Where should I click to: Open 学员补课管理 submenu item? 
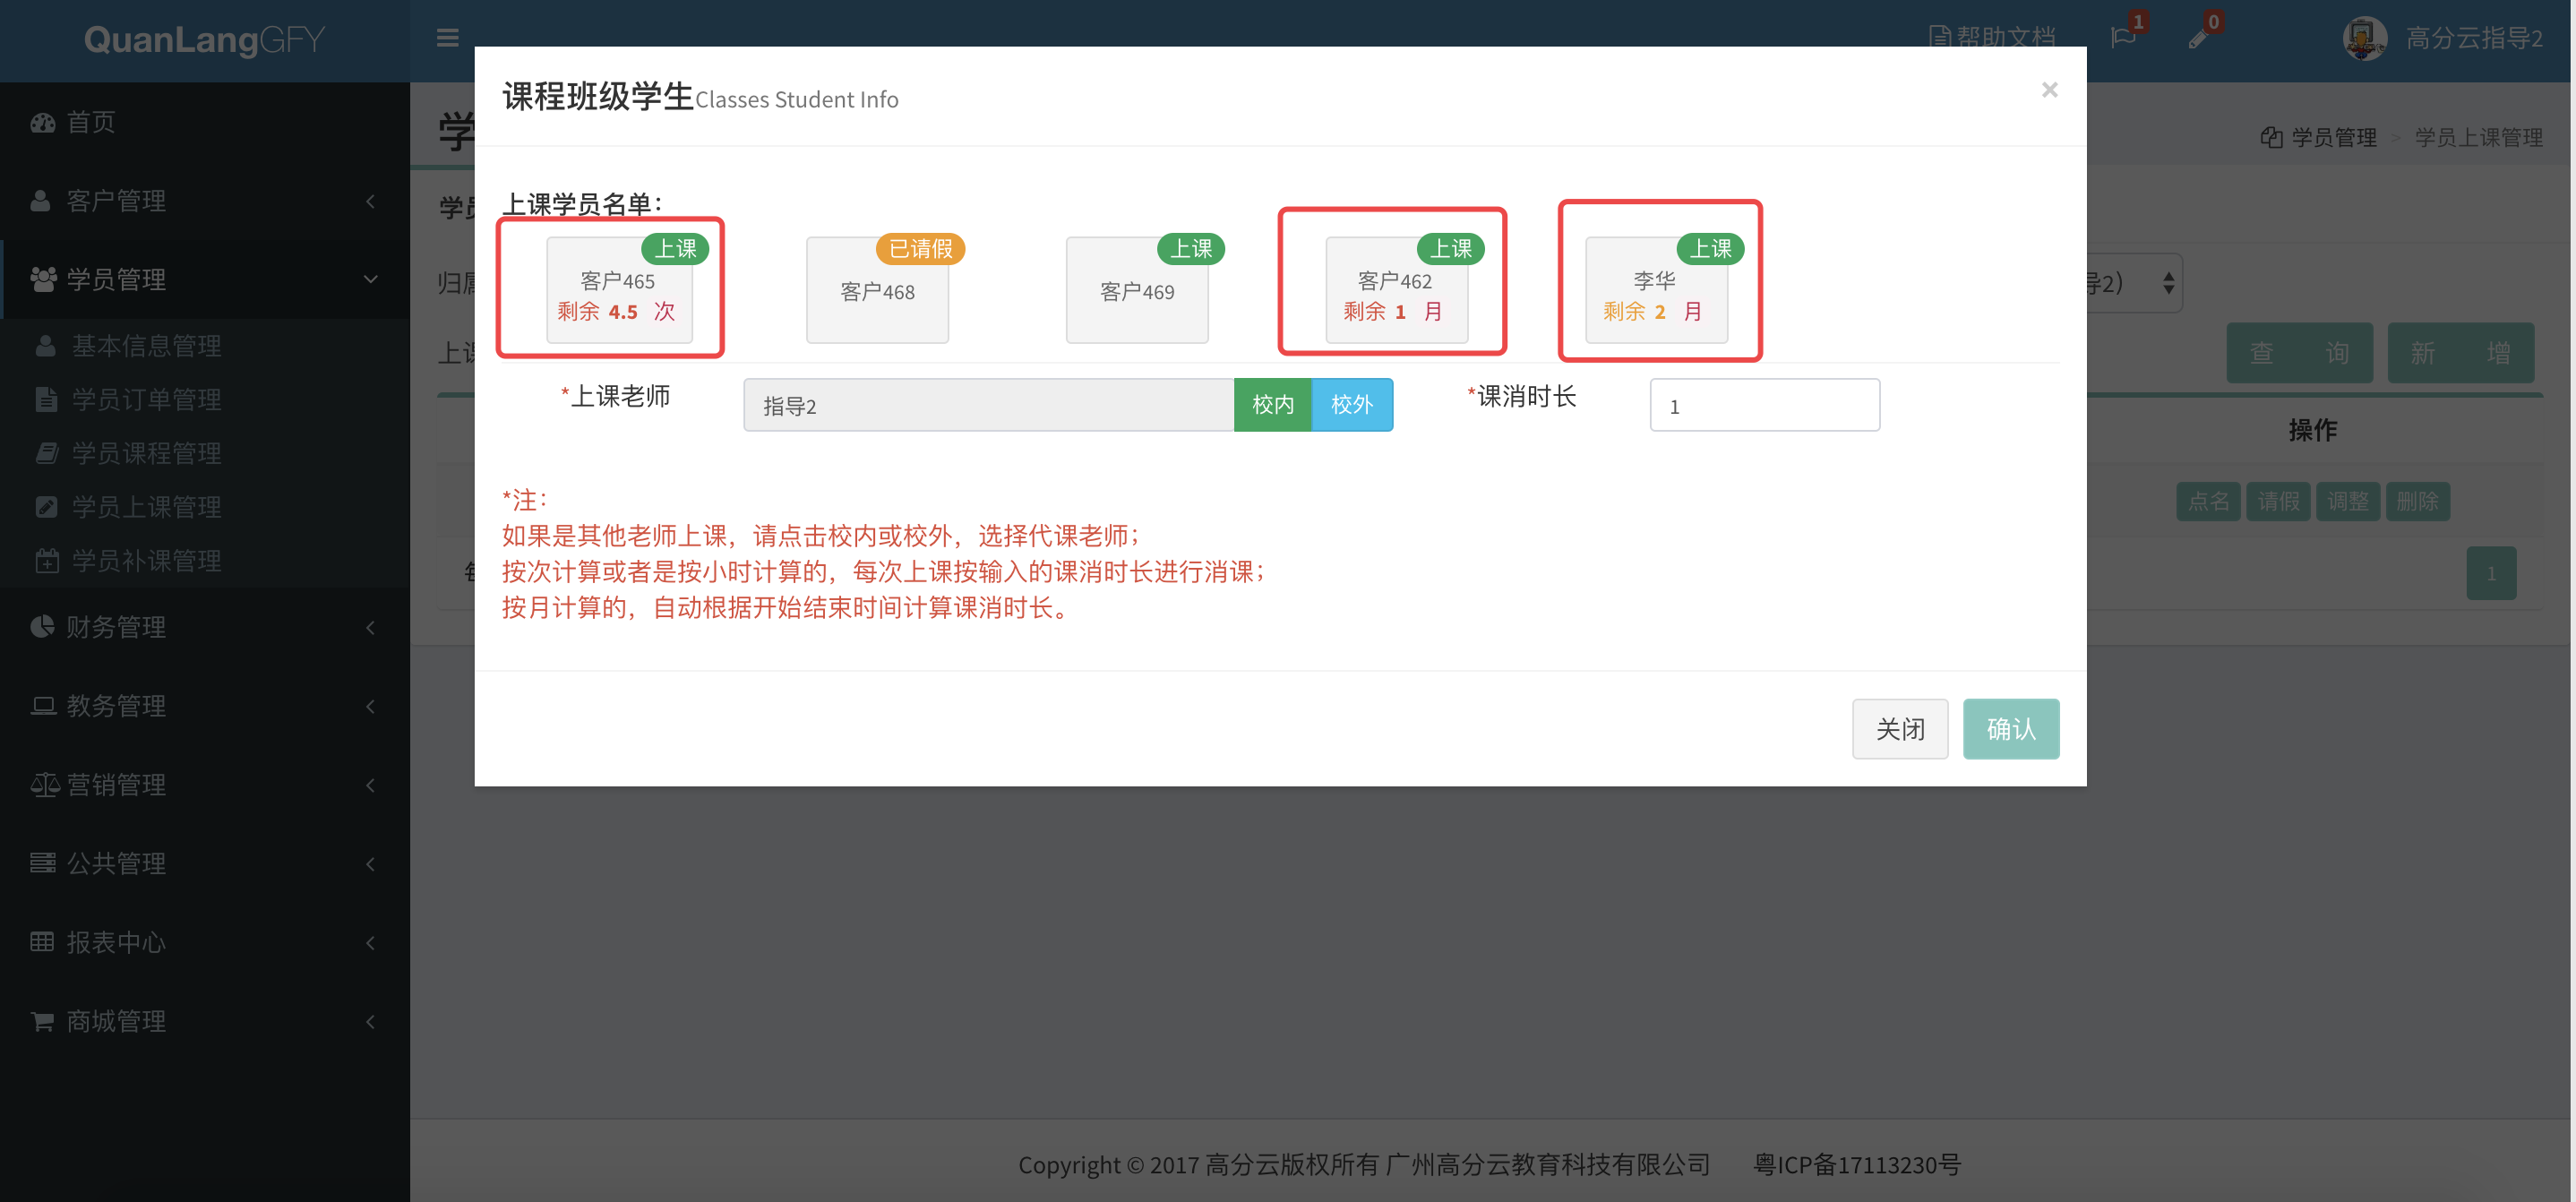(146, 560)
